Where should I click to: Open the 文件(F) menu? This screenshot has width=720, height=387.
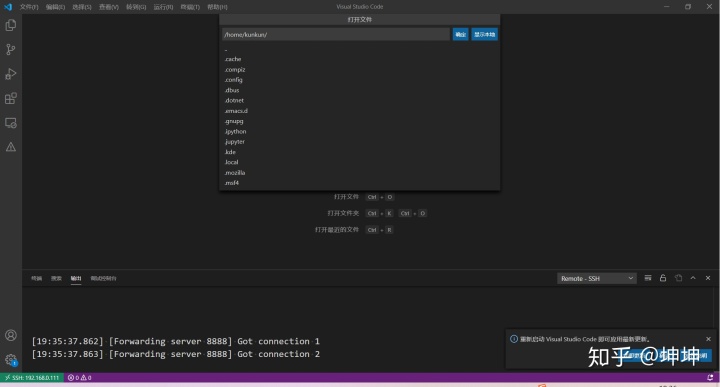coord(29,7)
